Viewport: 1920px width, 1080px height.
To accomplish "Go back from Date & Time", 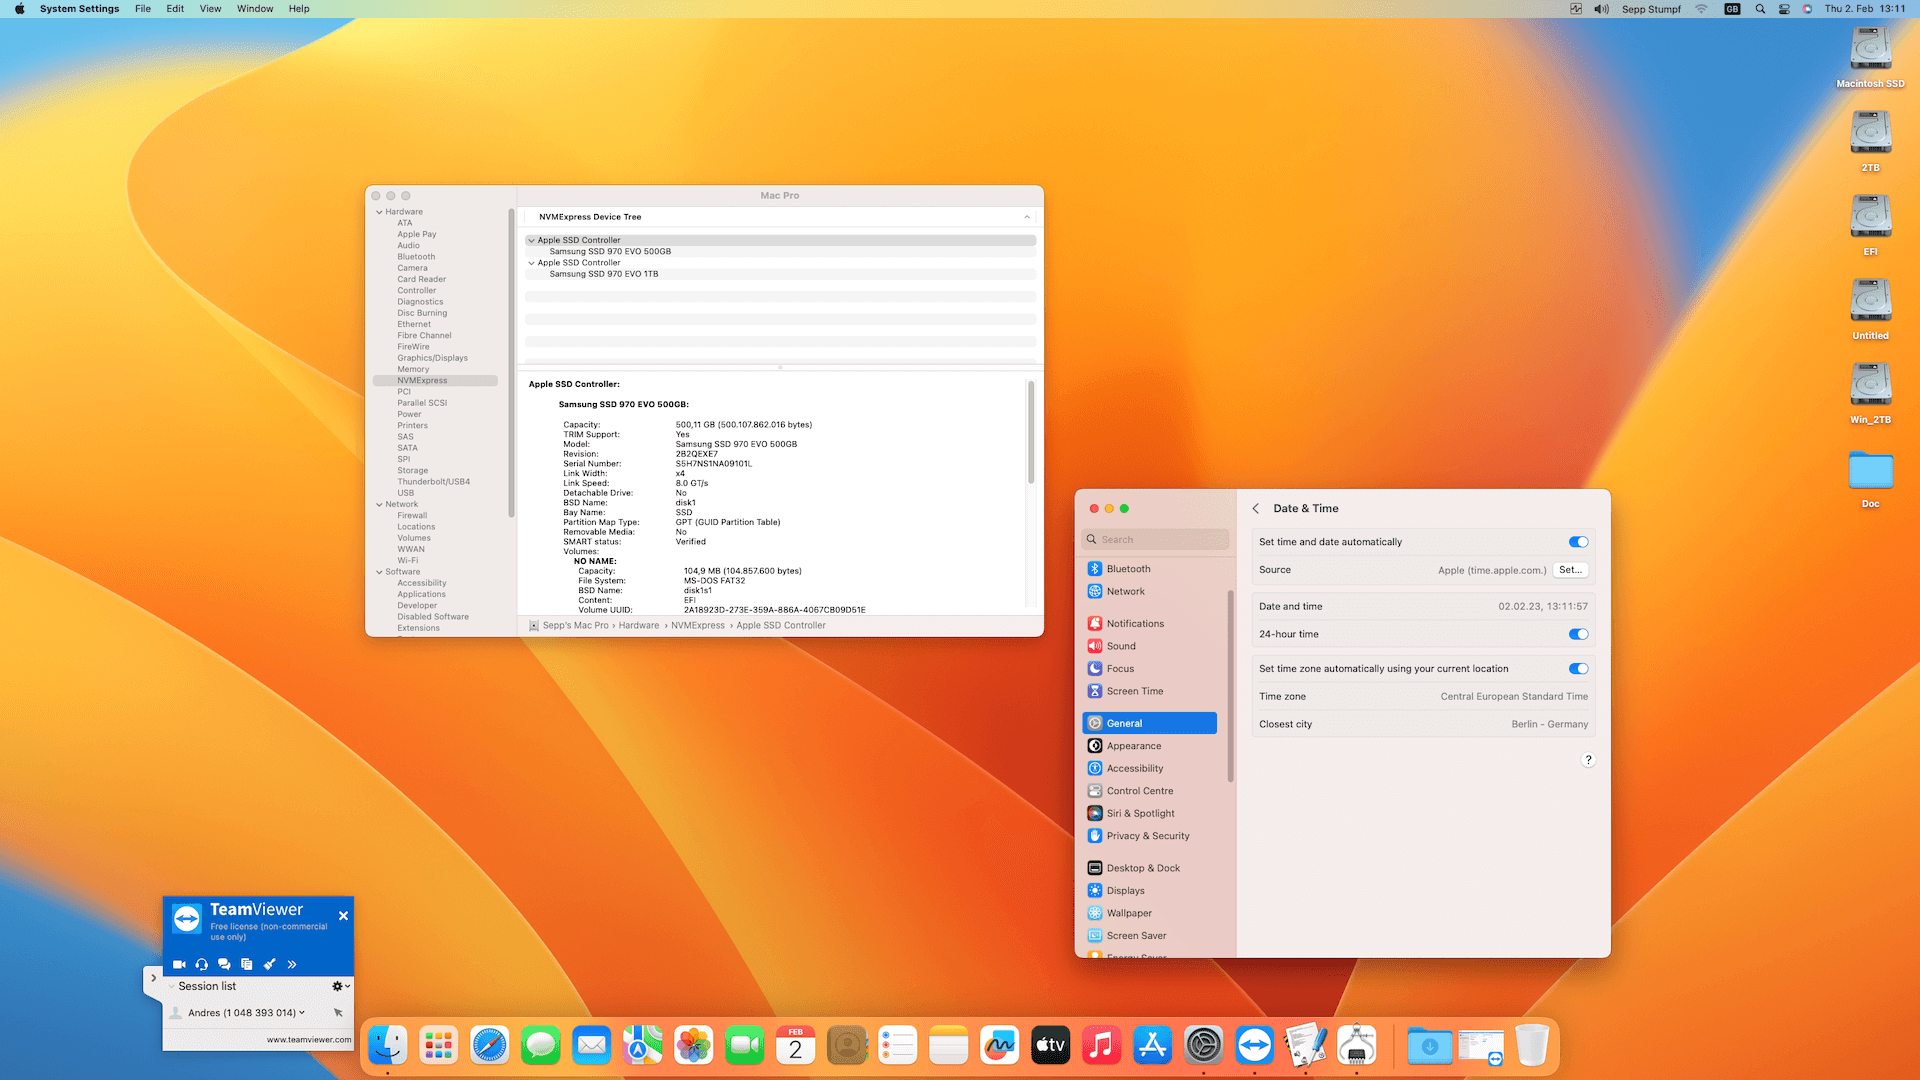I will [x=1256, y=509].
